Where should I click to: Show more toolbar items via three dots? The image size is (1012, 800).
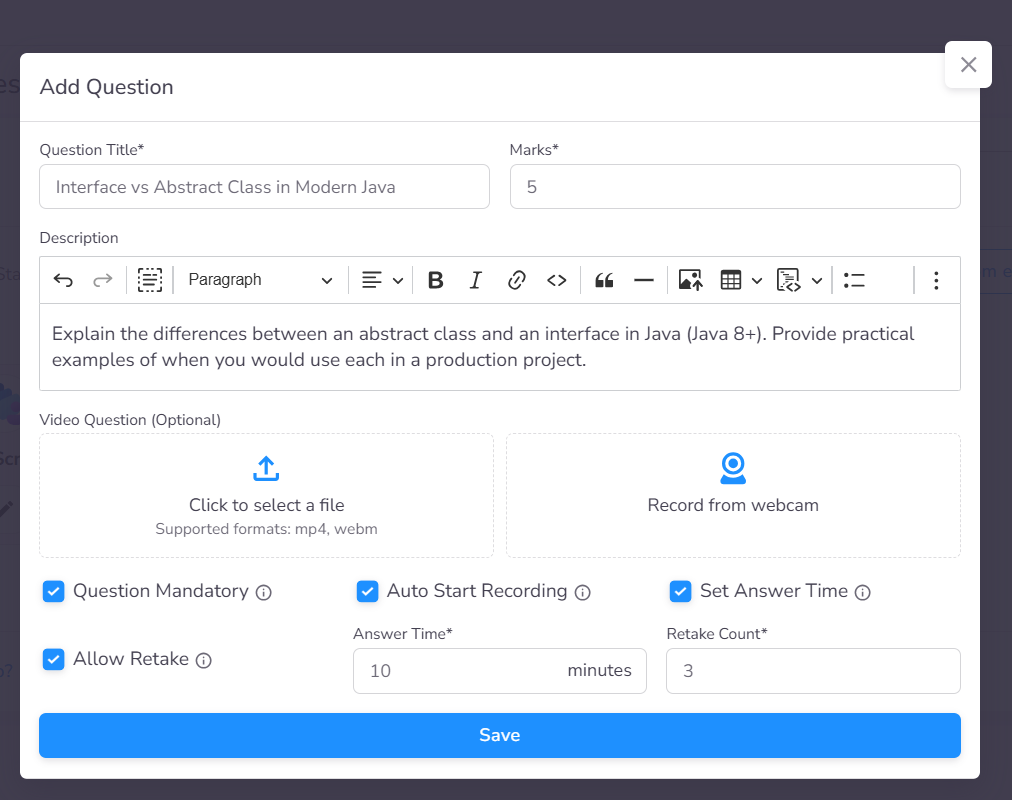(936, 280)
